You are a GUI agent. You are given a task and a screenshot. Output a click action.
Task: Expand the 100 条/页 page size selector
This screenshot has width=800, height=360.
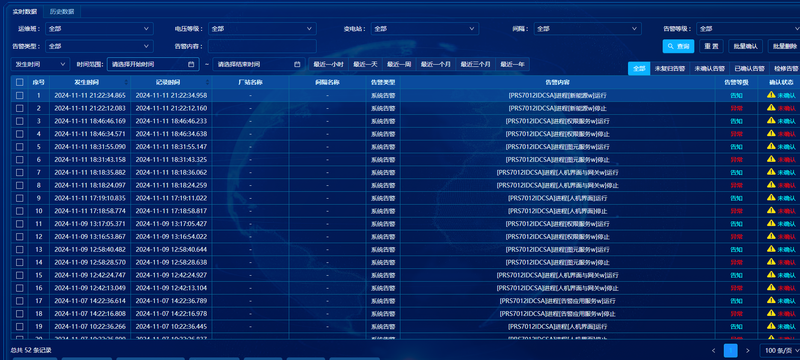coord(780,350)
